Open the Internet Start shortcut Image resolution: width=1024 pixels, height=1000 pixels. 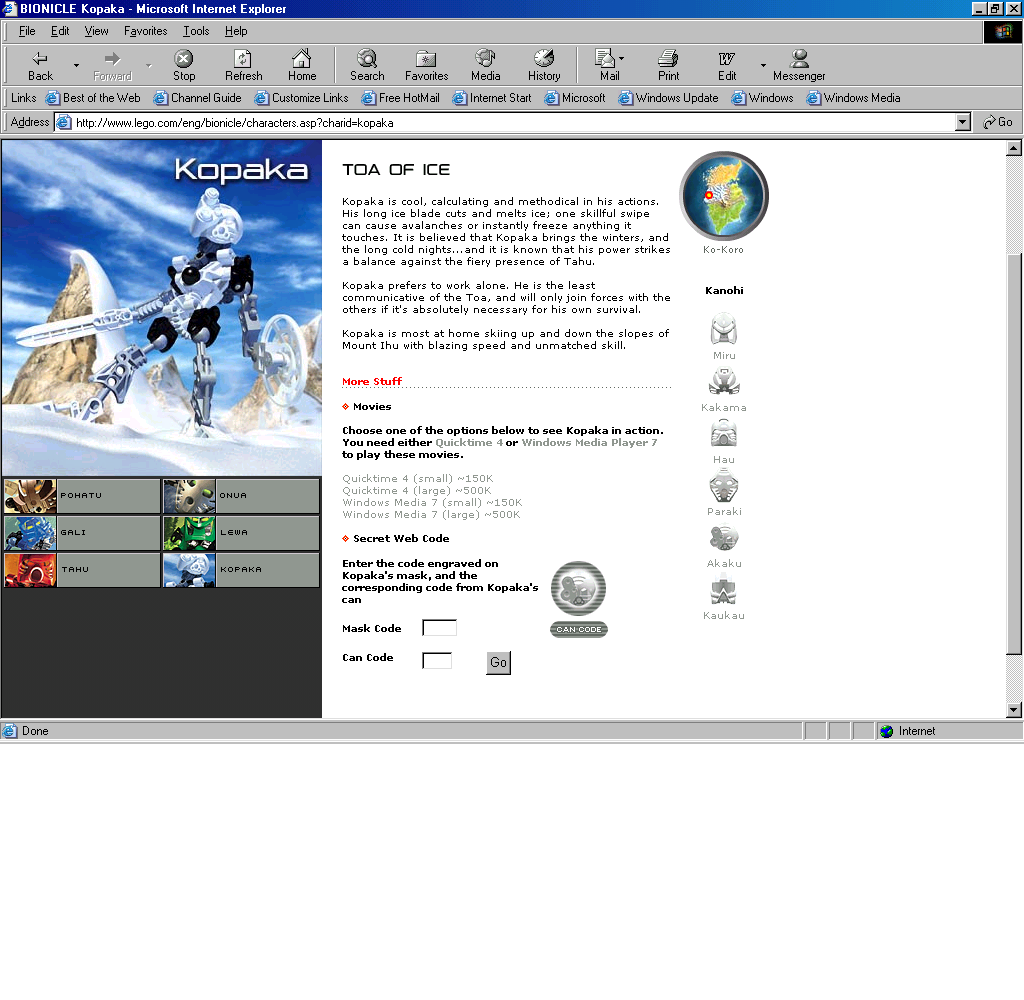pos(492,98)
